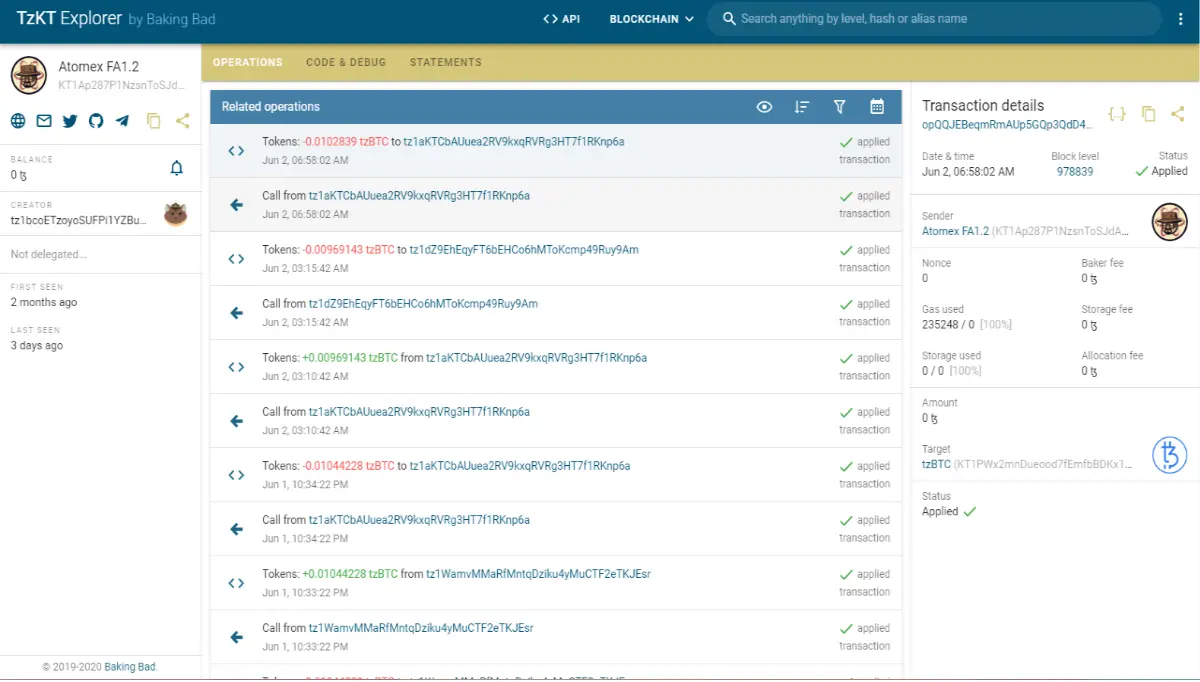The image size is (1200, 682).
Task: Open the top-right three-dot menu
Action: (1182, 19)
